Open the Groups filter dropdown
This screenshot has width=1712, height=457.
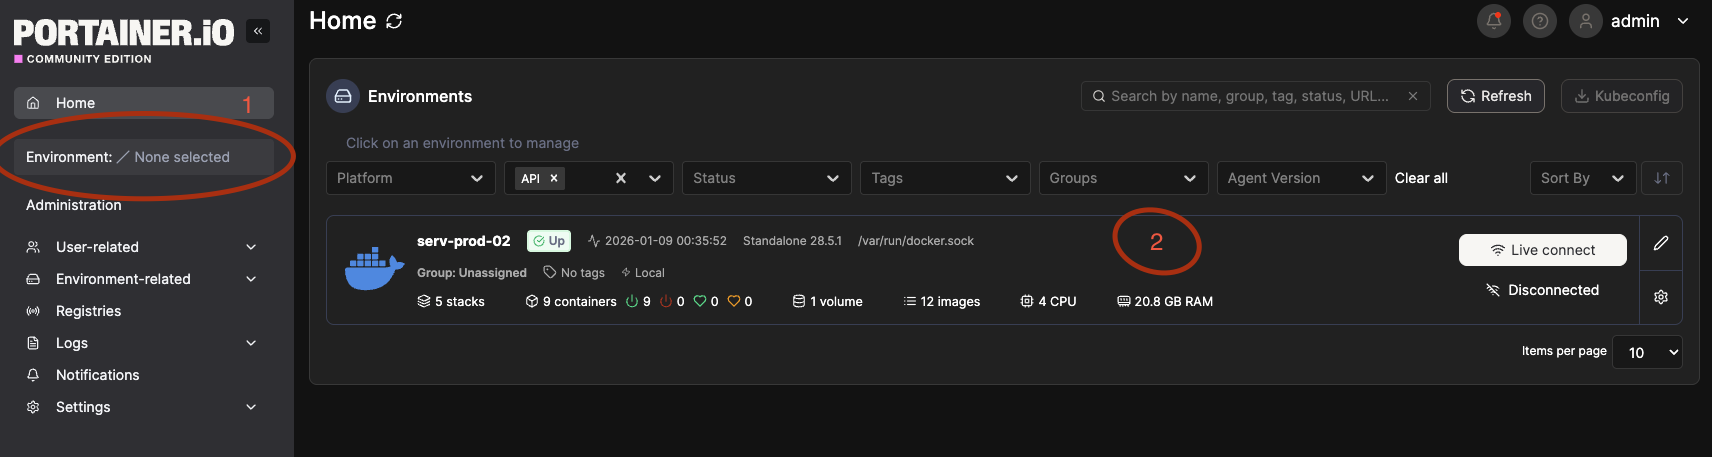click(1123, 178)
